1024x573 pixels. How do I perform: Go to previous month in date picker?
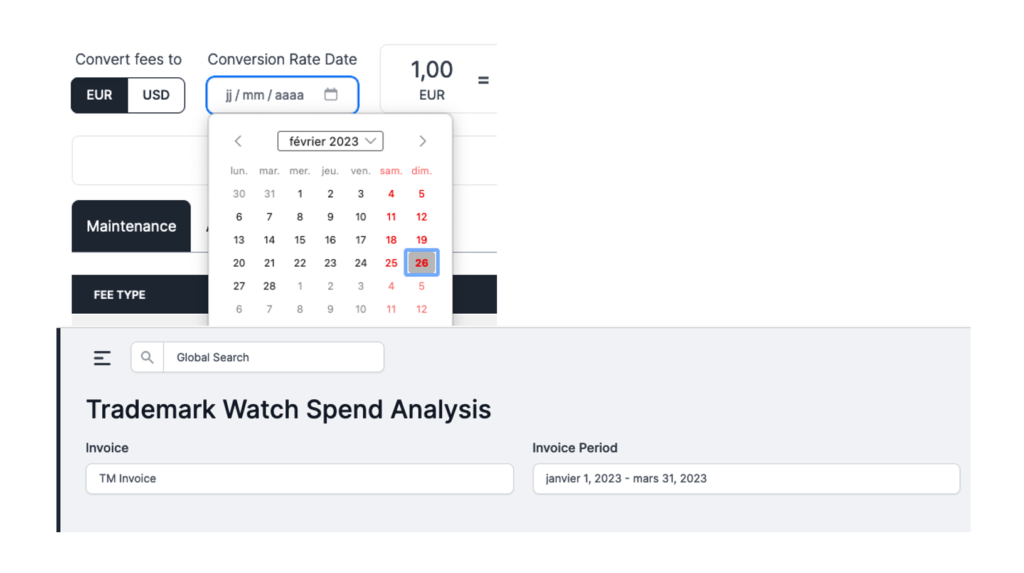coord(238,141)
